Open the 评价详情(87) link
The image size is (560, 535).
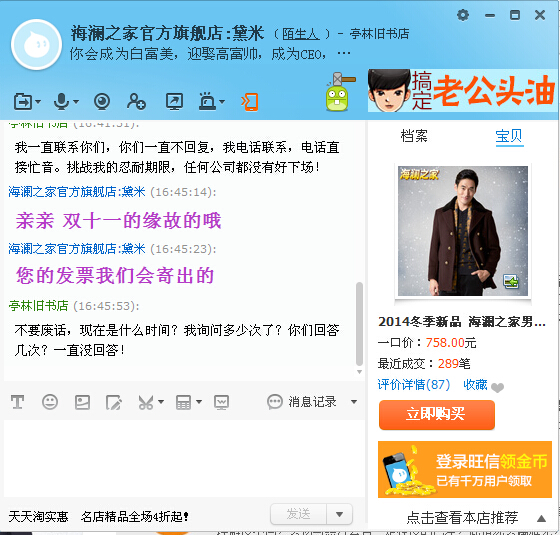click(x=414, y=385)
